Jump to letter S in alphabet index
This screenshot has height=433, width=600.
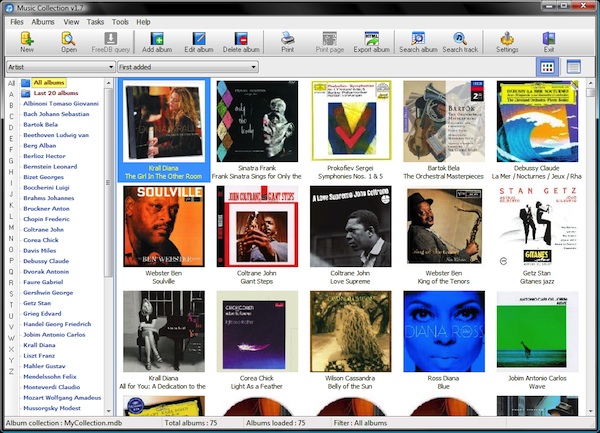(11, 294)
